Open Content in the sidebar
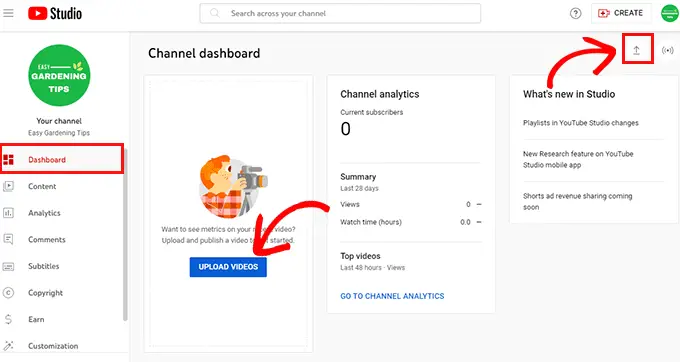This screenshot has width=680, height=362. (62, 186)
